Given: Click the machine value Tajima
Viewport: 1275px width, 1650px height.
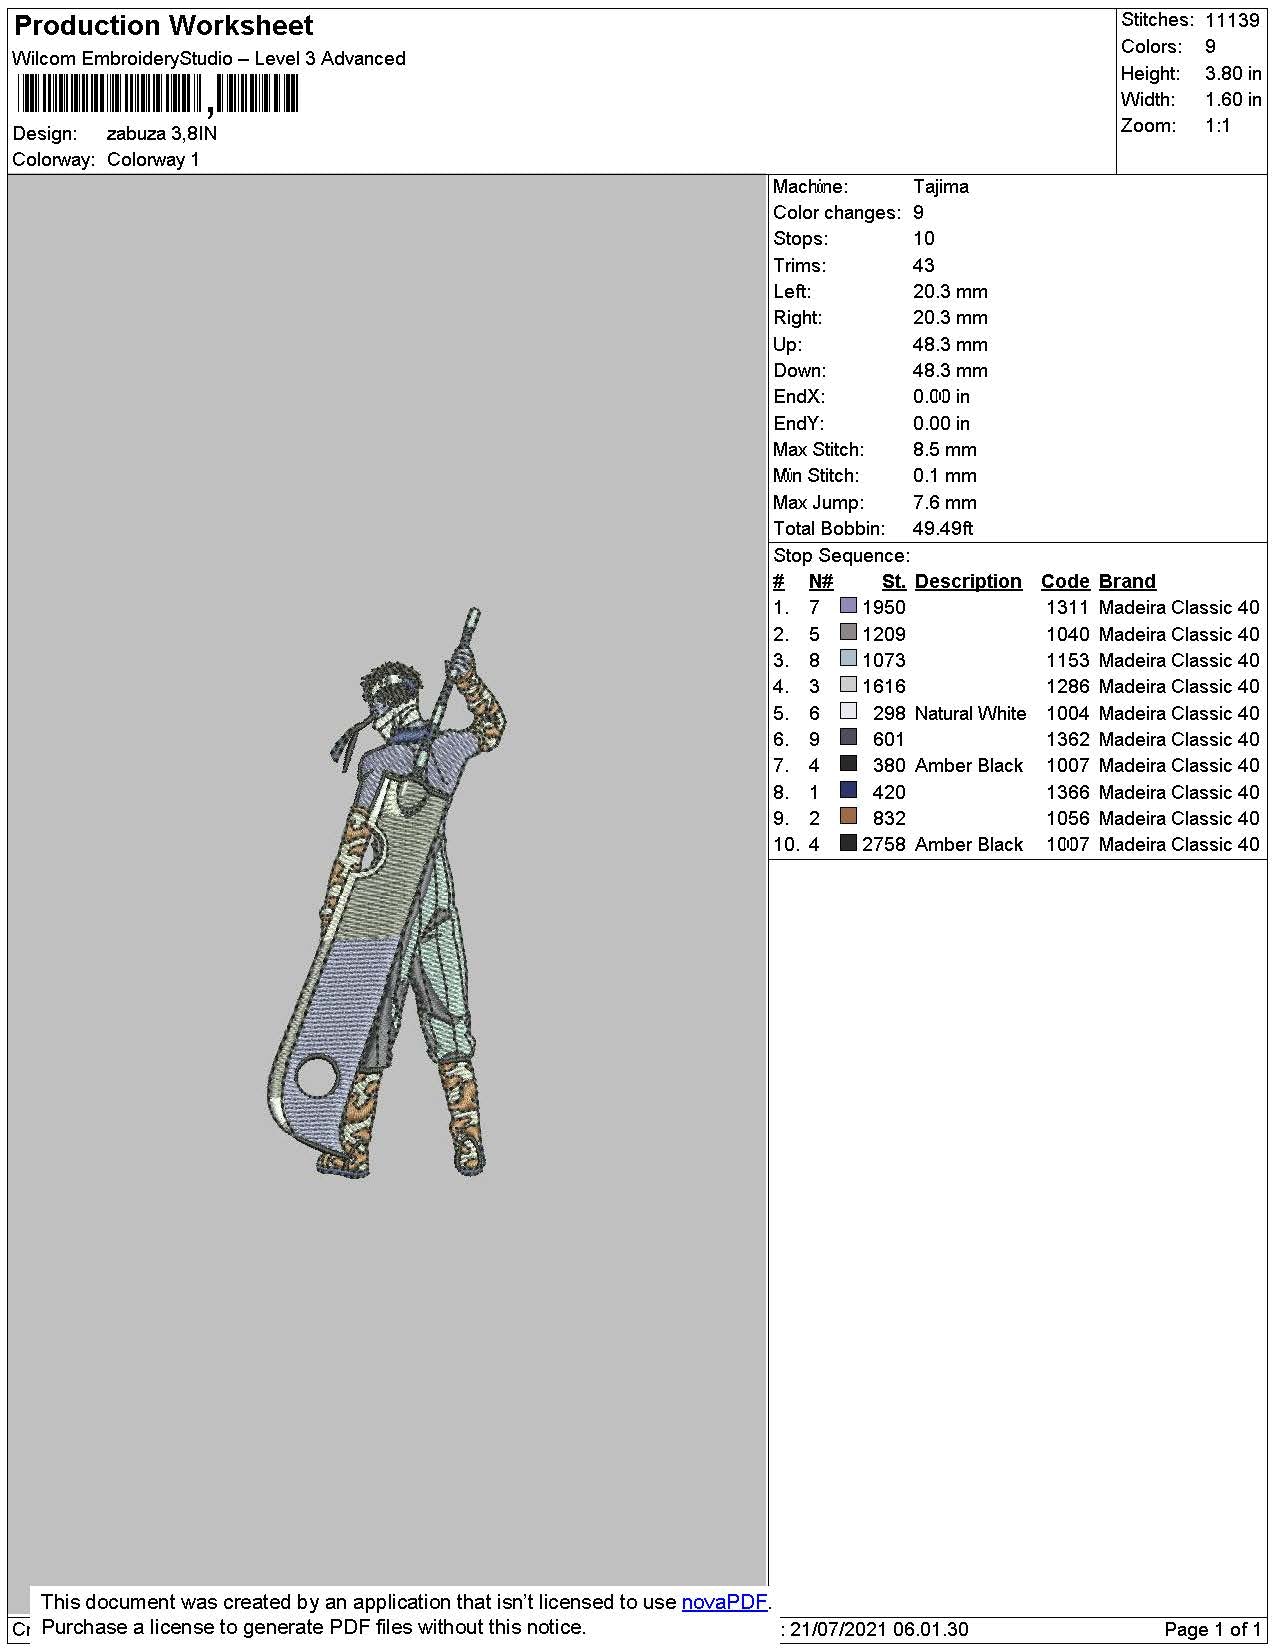Looking at the screenshot, I should [940, 186].
